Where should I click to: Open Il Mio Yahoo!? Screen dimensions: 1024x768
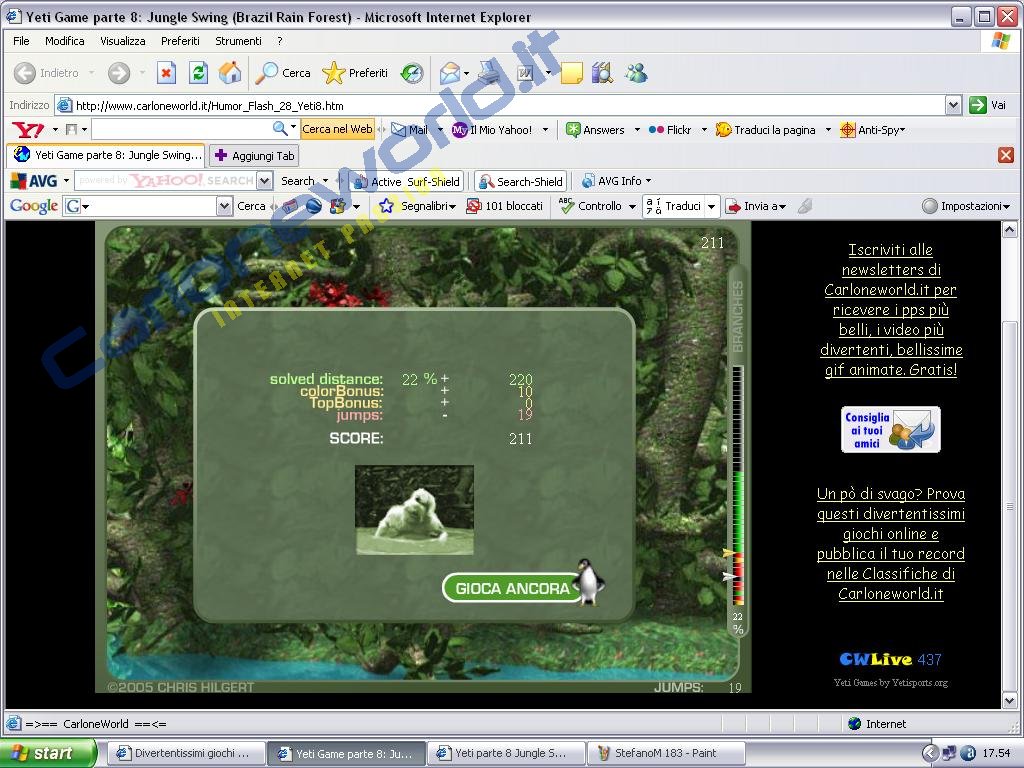point(492,130)
